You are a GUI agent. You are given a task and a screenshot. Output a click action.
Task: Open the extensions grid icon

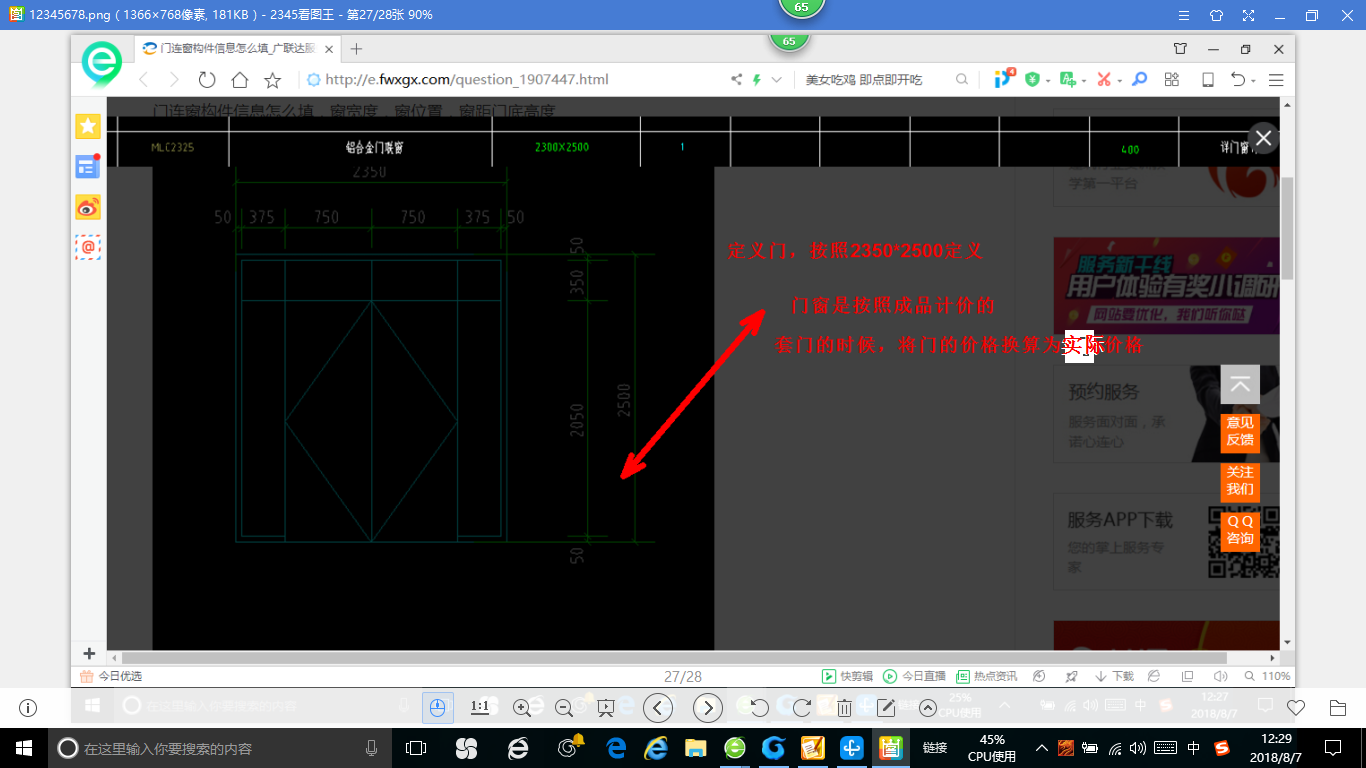click(x=1172, y=80)
